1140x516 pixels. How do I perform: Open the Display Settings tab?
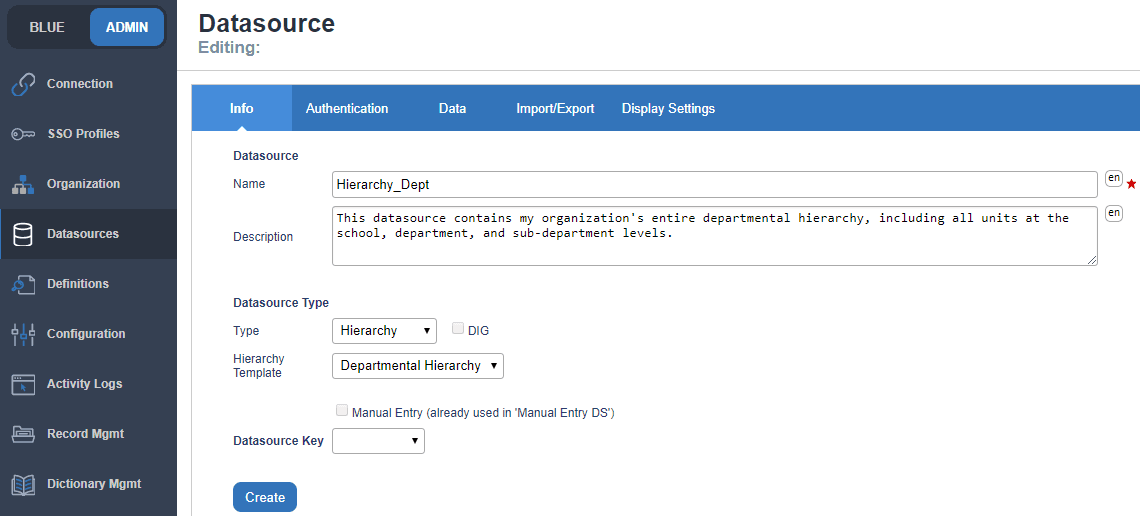coord(668,108)
